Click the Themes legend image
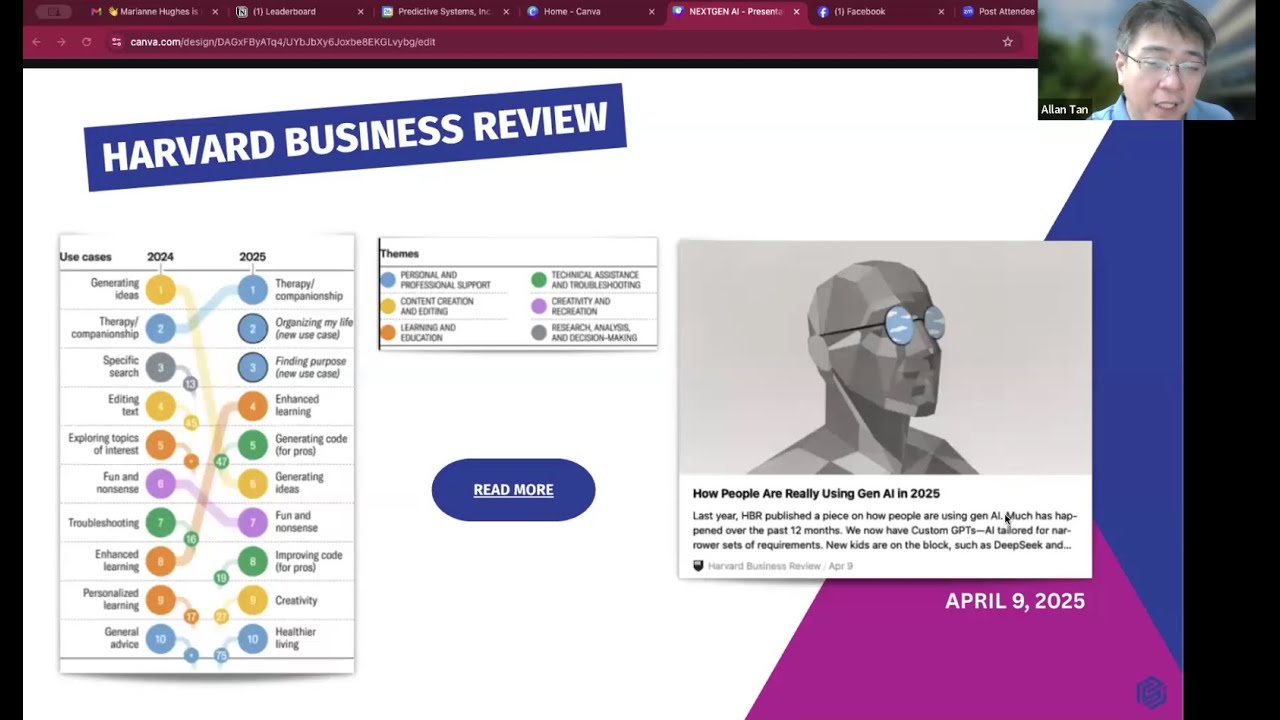 [518, 294]
